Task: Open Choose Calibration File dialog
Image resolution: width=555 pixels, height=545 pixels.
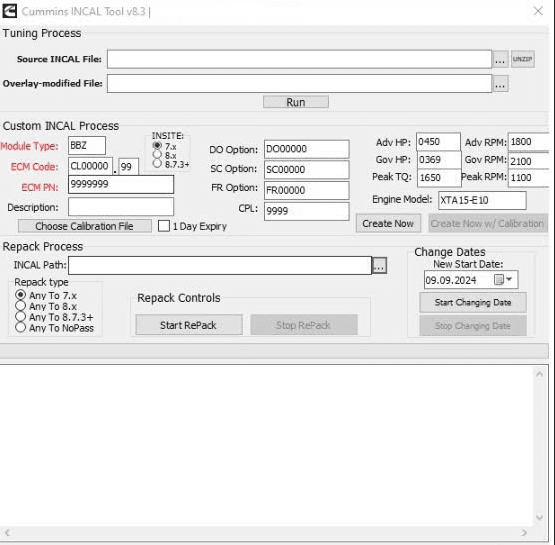Action: click(x=85, y=226)
